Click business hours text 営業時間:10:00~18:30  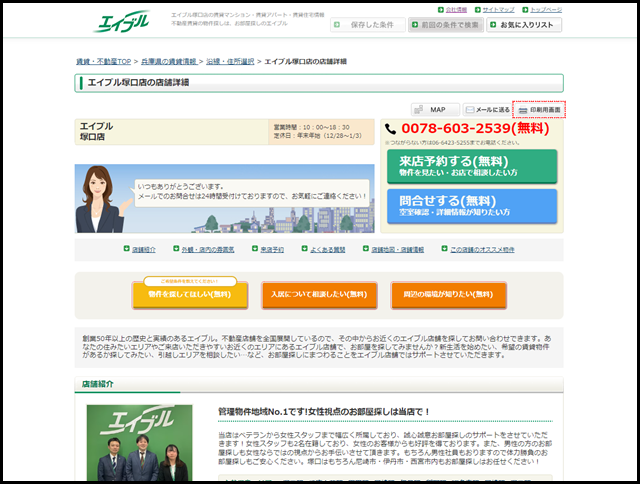(x=311, y=127)
